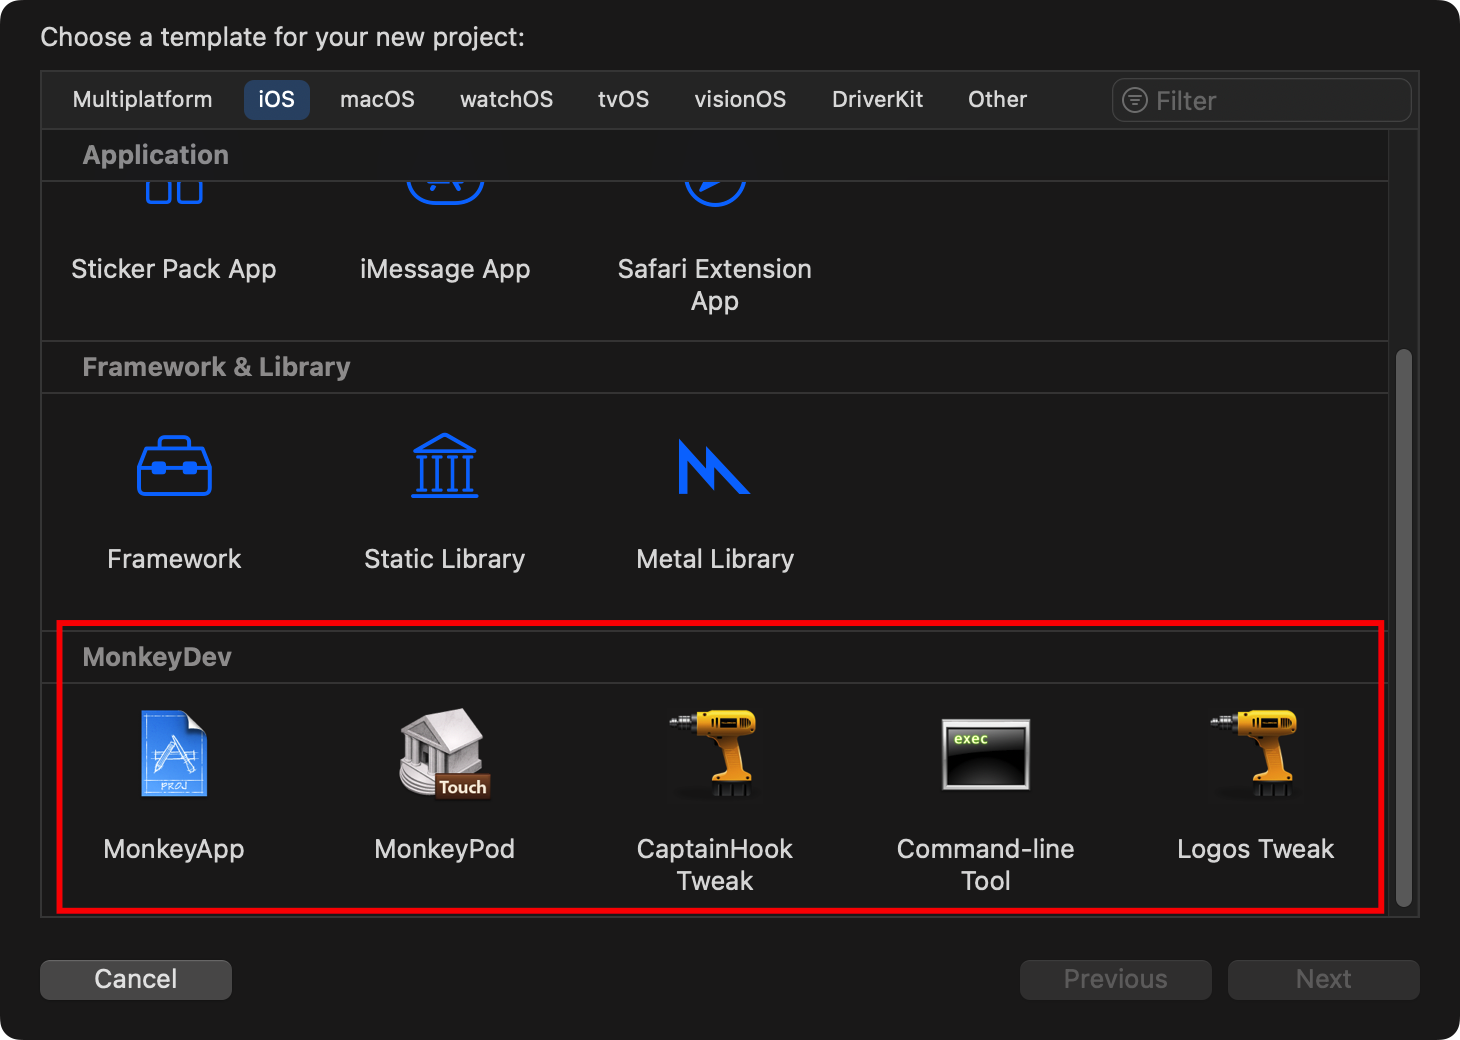Click the Framework & Library section header
The image size is (1460, 1040).
point(216,367)
